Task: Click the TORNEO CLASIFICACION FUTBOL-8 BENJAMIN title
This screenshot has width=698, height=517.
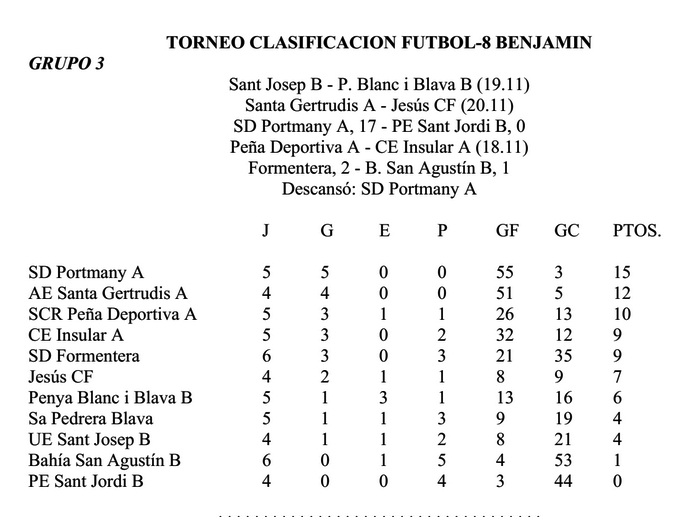Action: tap(379, 43)
